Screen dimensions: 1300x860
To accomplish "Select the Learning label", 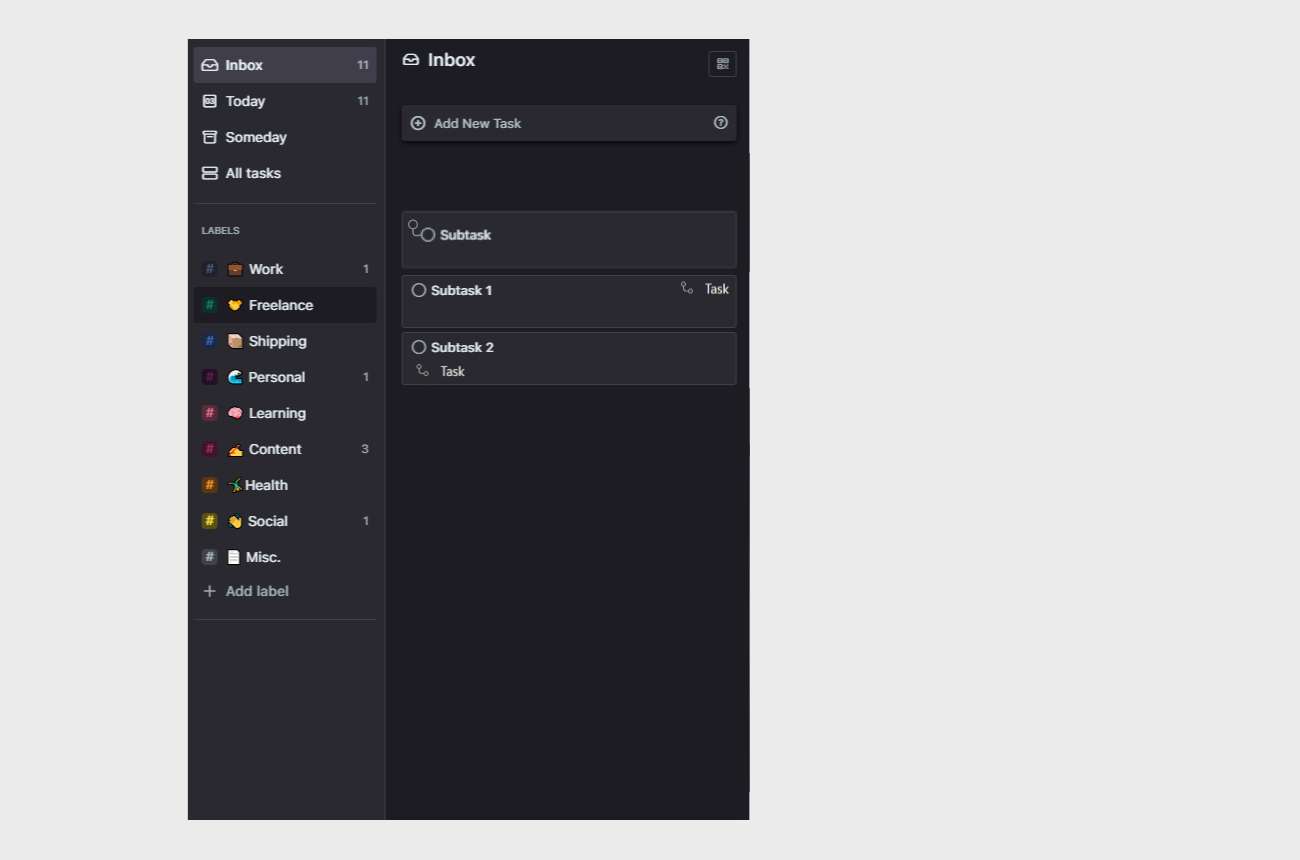I will pyautogui.click(x=285, y=413).
